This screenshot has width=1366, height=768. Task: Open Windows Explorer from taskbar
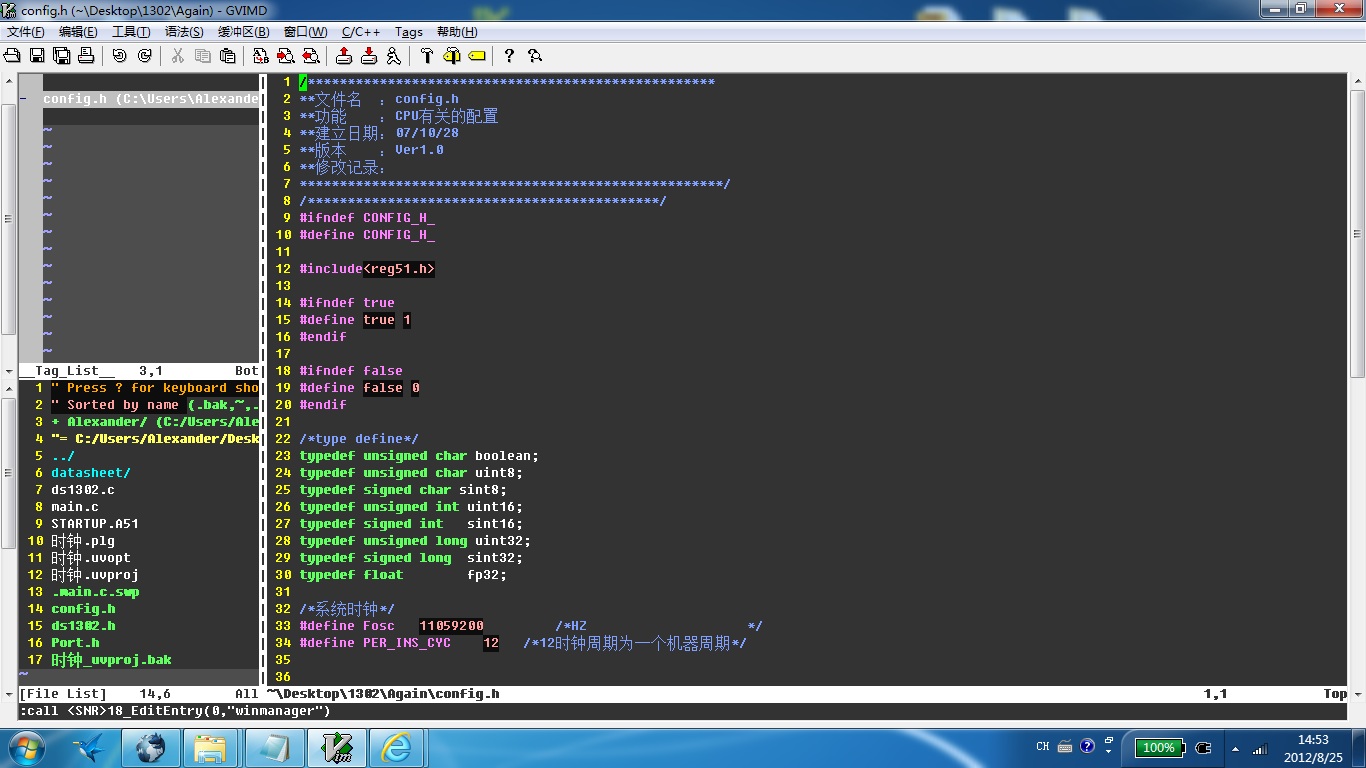[211, 747]
